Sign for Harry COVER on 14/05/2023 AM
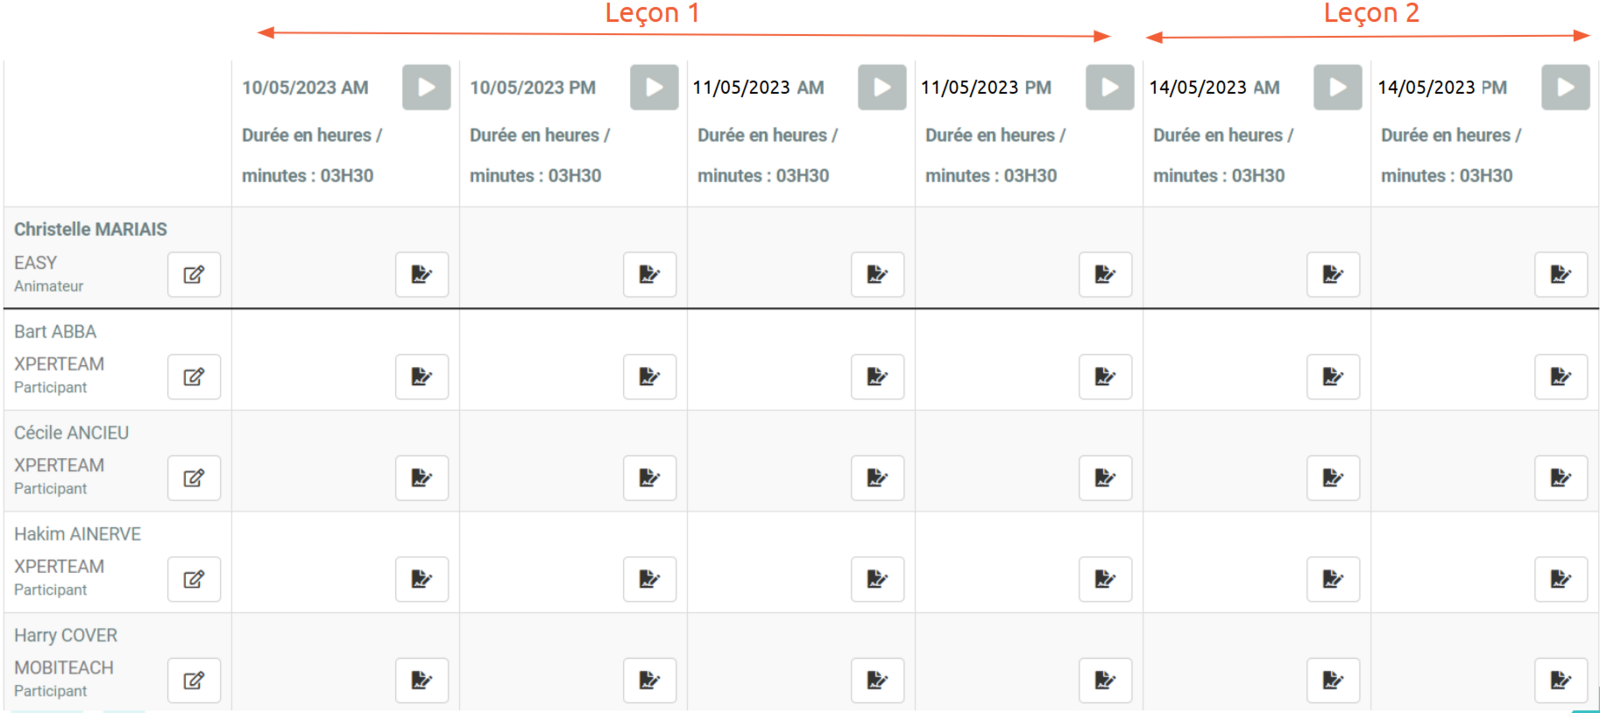This screenshot has width=1600, height=713. 1334,681
